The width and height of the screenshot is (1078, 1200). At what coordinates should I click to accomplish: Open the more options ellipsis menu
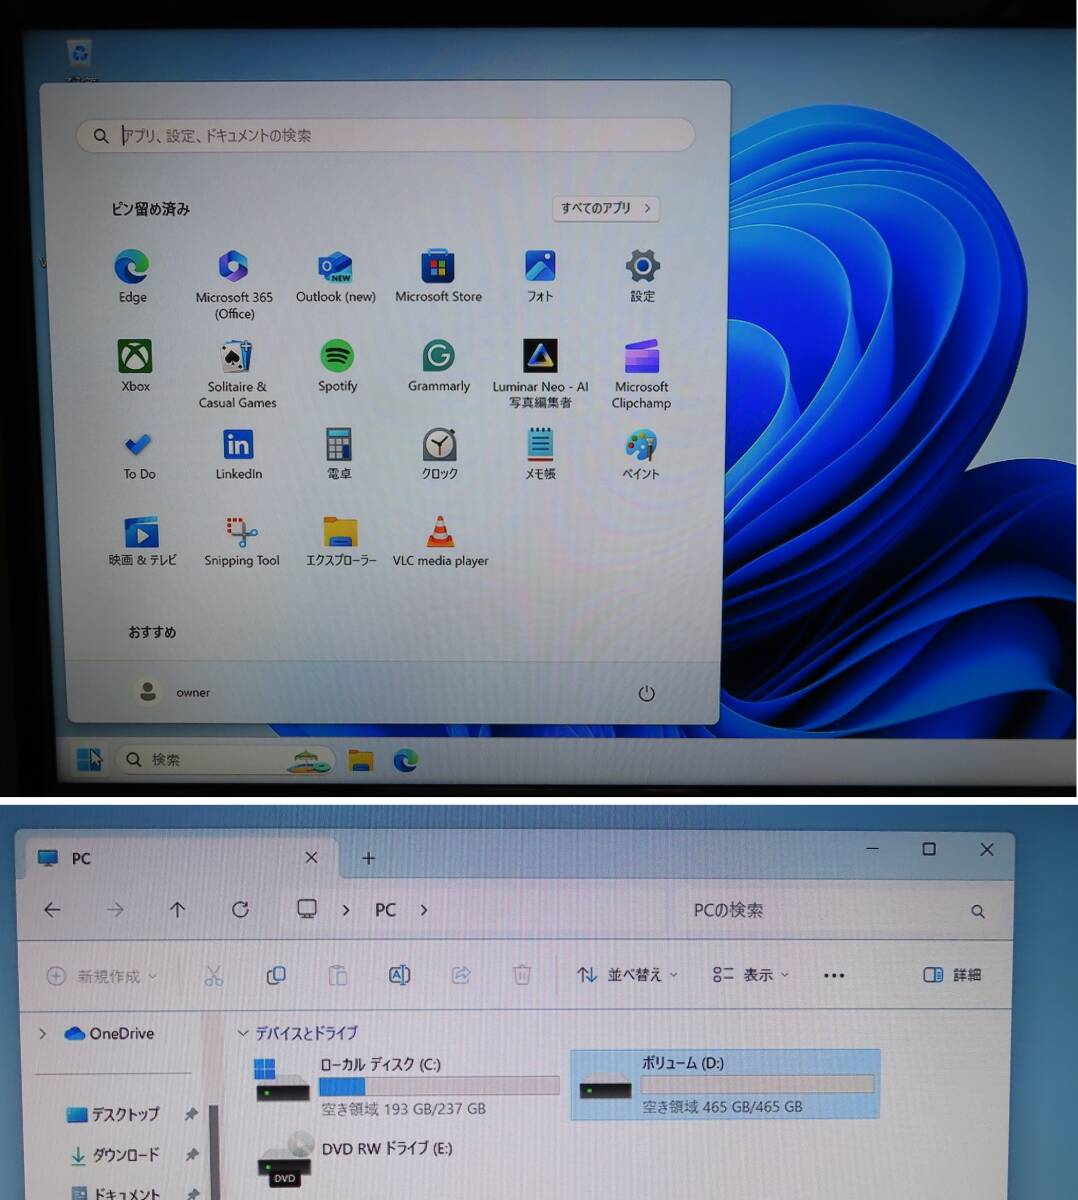[x=834, y=975]
